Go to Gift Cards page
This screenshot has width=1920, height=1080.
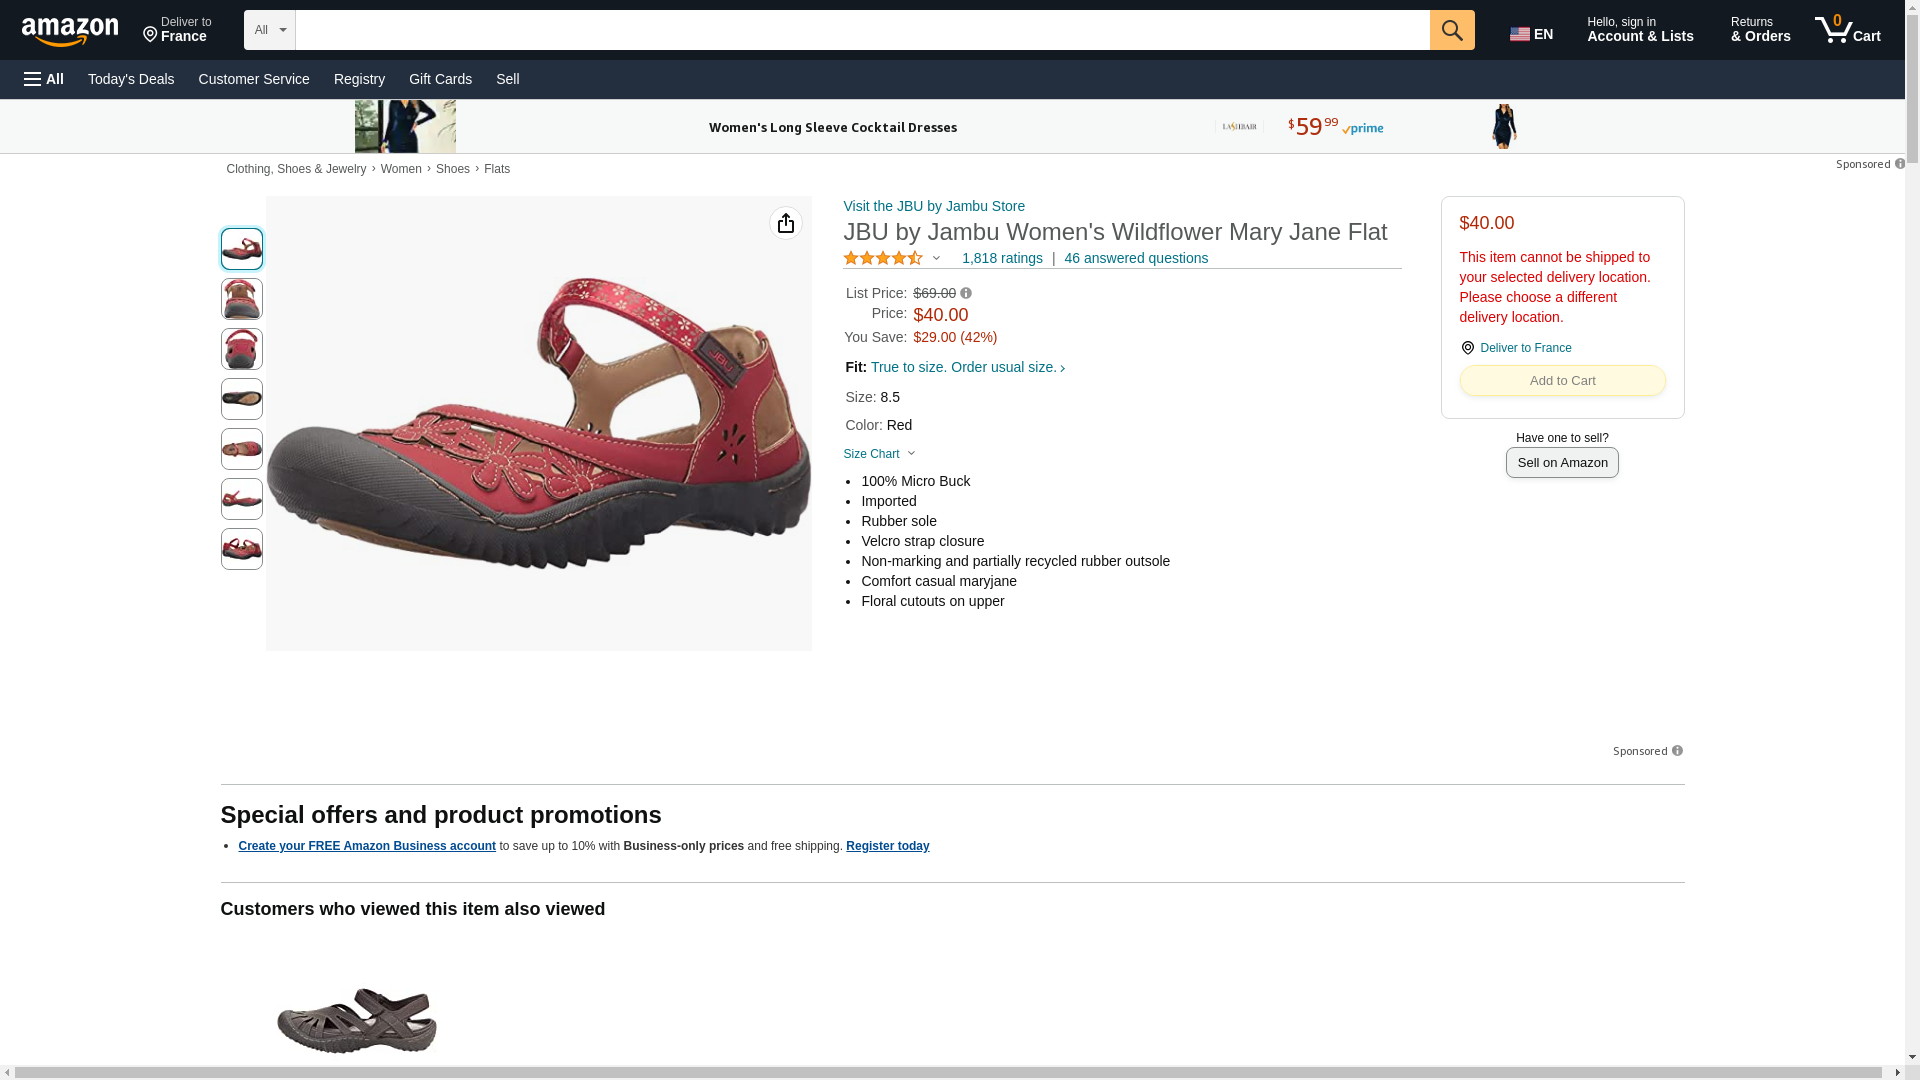point(440,79)
